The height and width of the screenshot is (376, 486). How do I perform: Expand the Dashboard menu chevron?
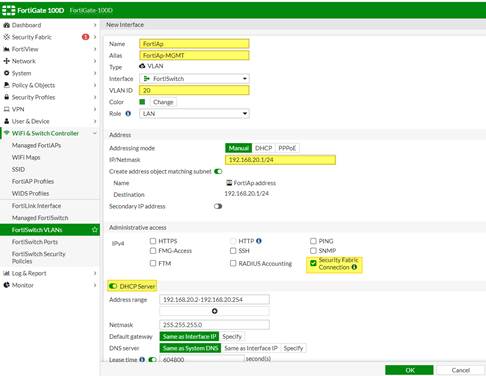click(x=95, y=25)
